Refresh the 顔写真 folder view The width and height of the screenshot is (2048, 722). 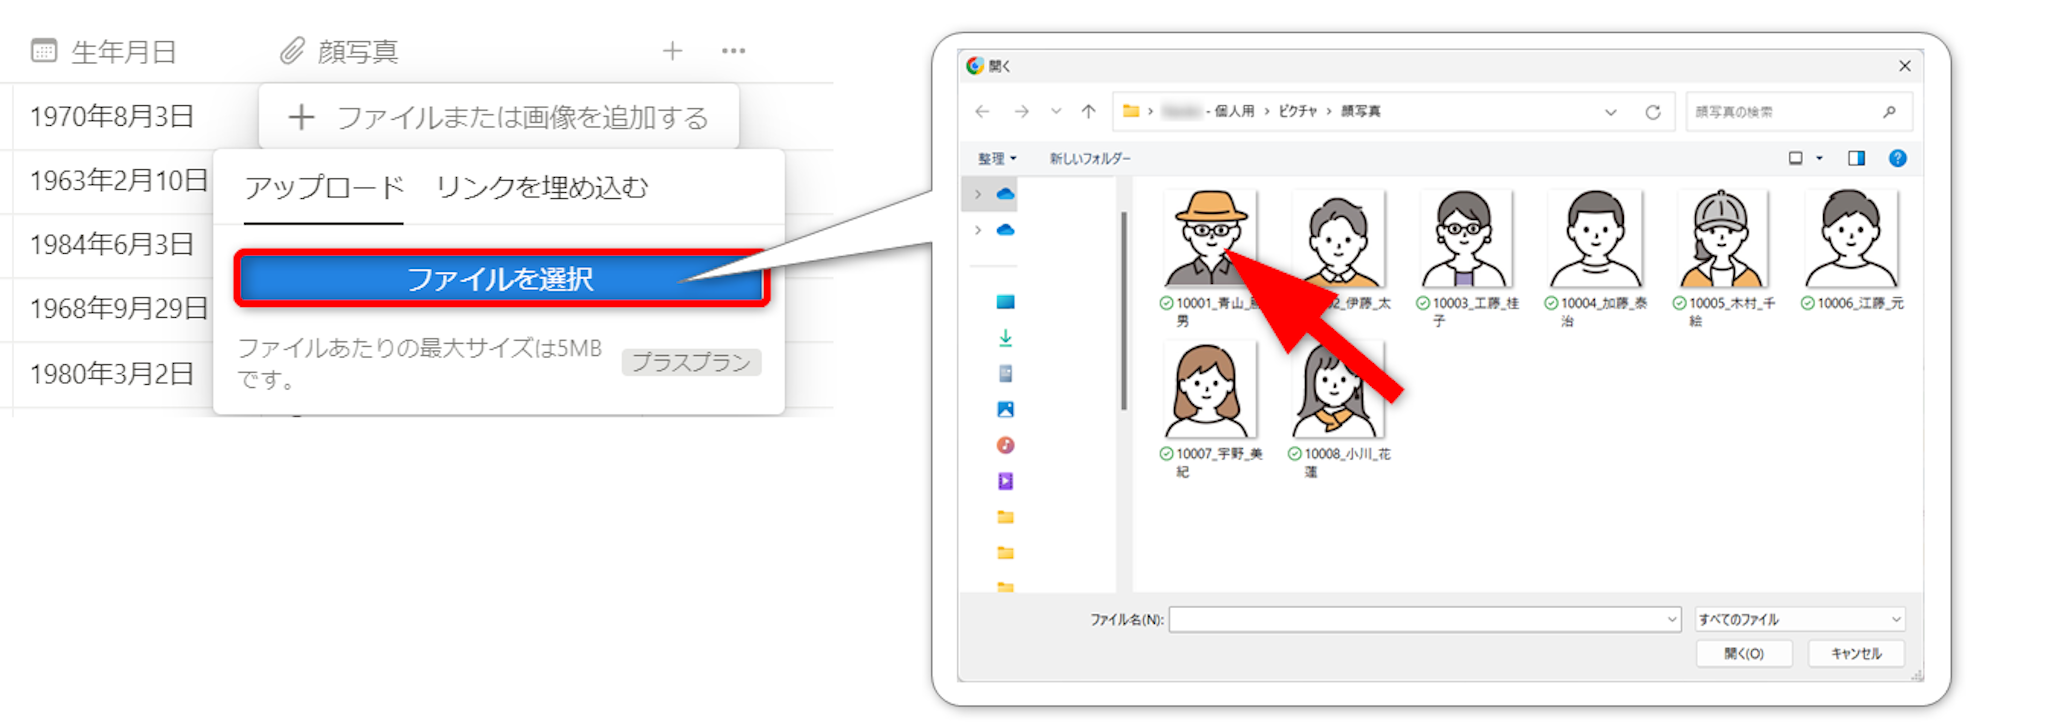[1653, 112]
